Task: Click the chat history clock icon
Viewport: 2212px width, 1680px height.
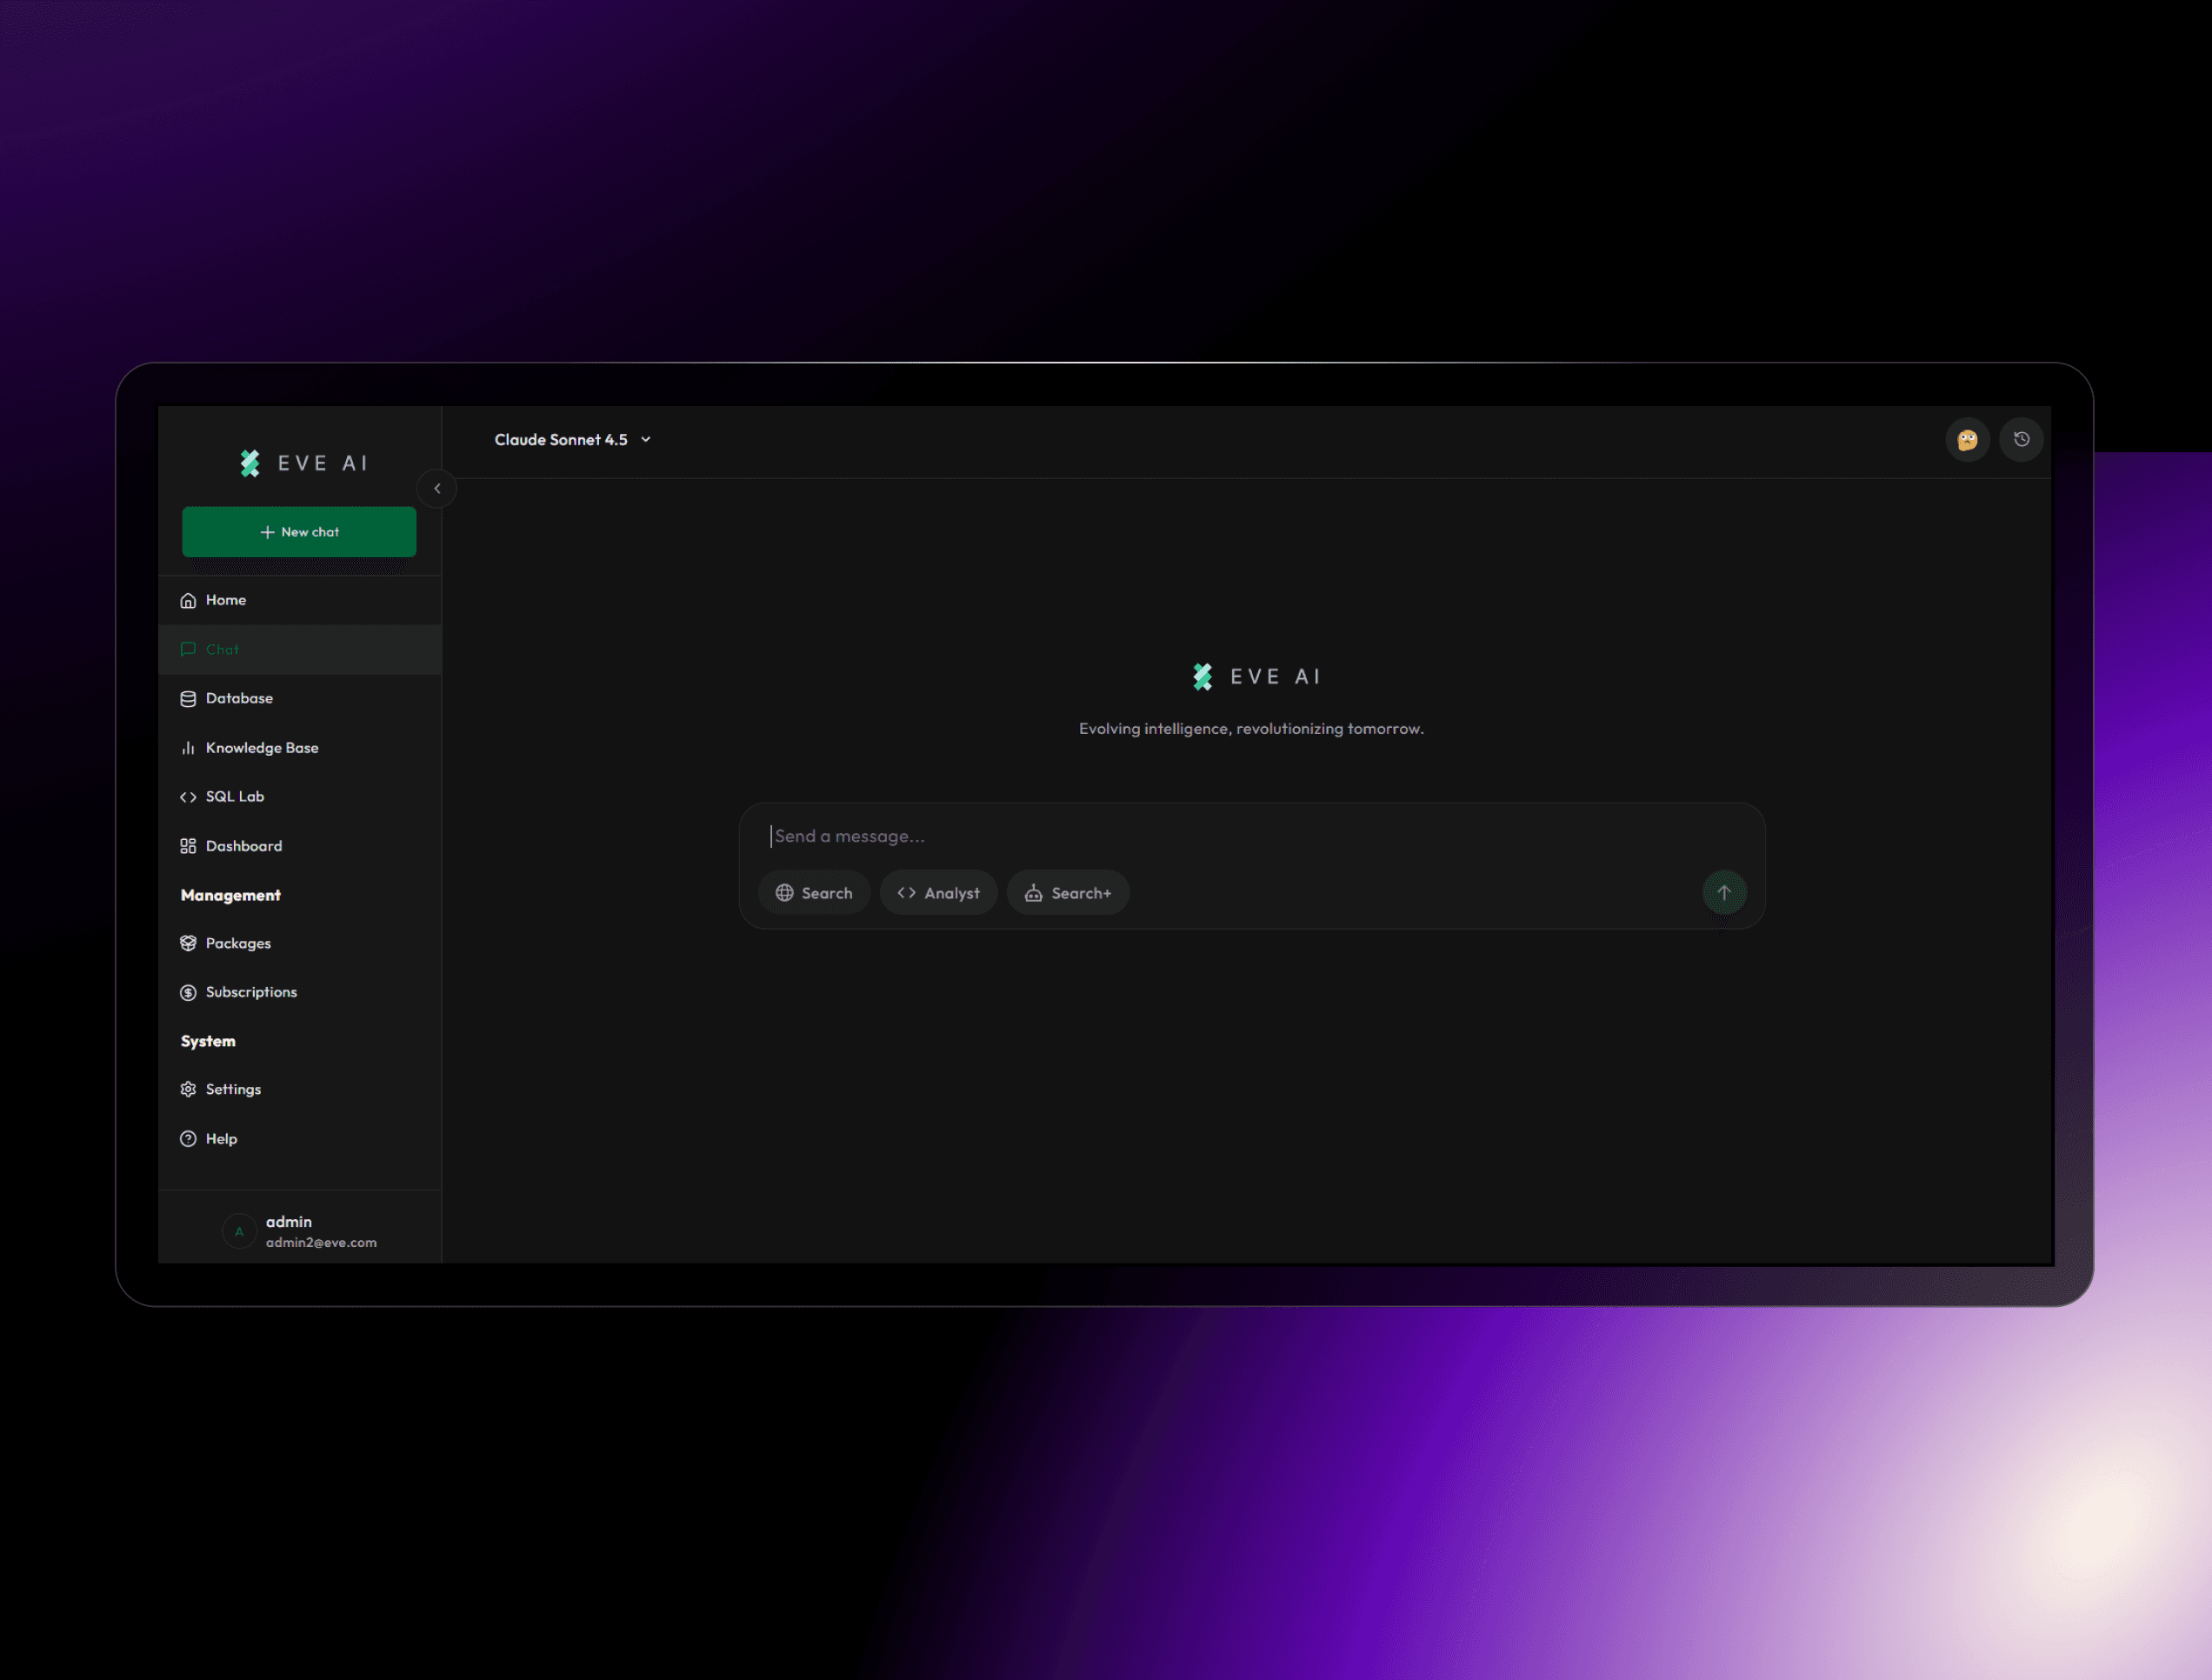Action: coord(2021,439)
